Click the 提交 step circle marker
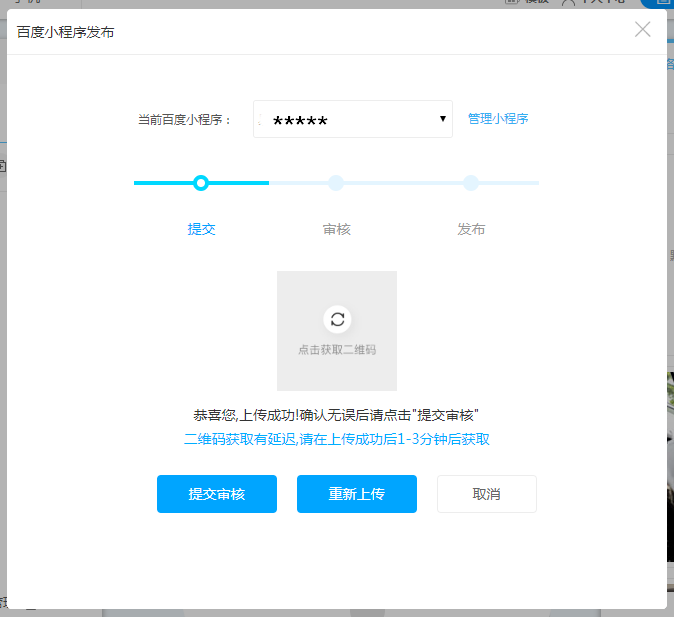Viewport: 674px width, 617px height. pos(201,183)
